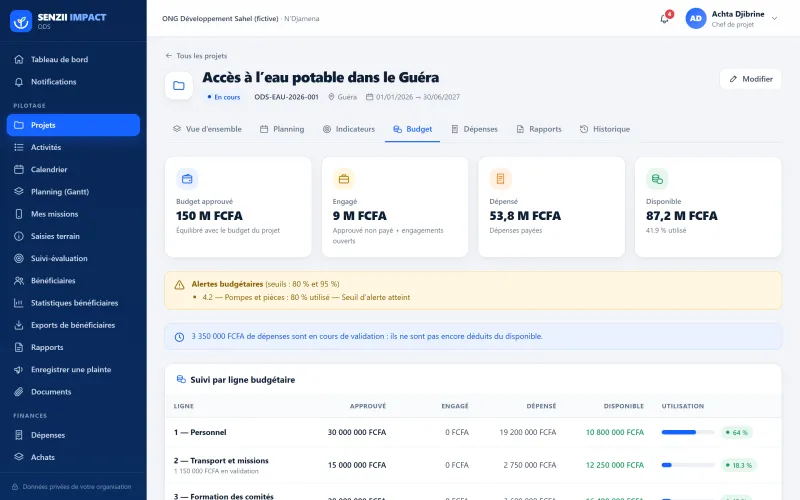The height and width of the screenshot is (500, 800).
Task: Open Statistiques bénéficiaires in the sidebar
Action: 73,303
